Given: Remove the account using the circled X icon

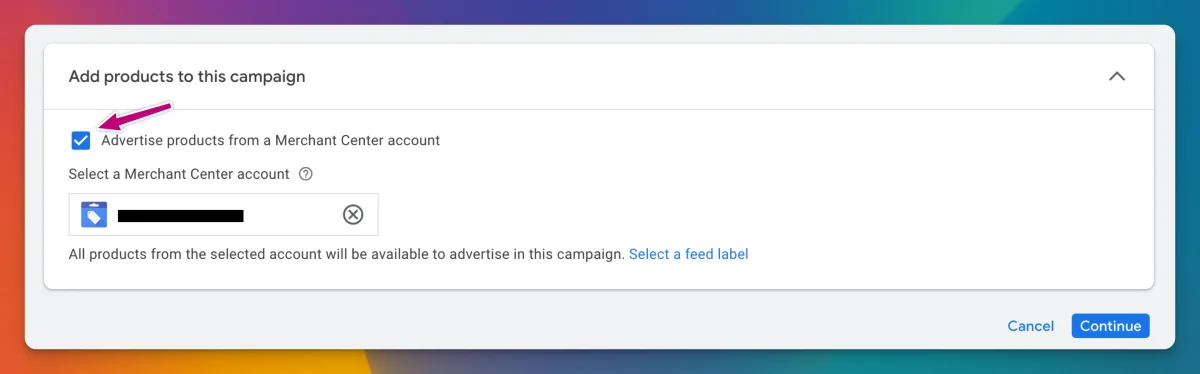Looking at the screenshot, I should point(353,214).
